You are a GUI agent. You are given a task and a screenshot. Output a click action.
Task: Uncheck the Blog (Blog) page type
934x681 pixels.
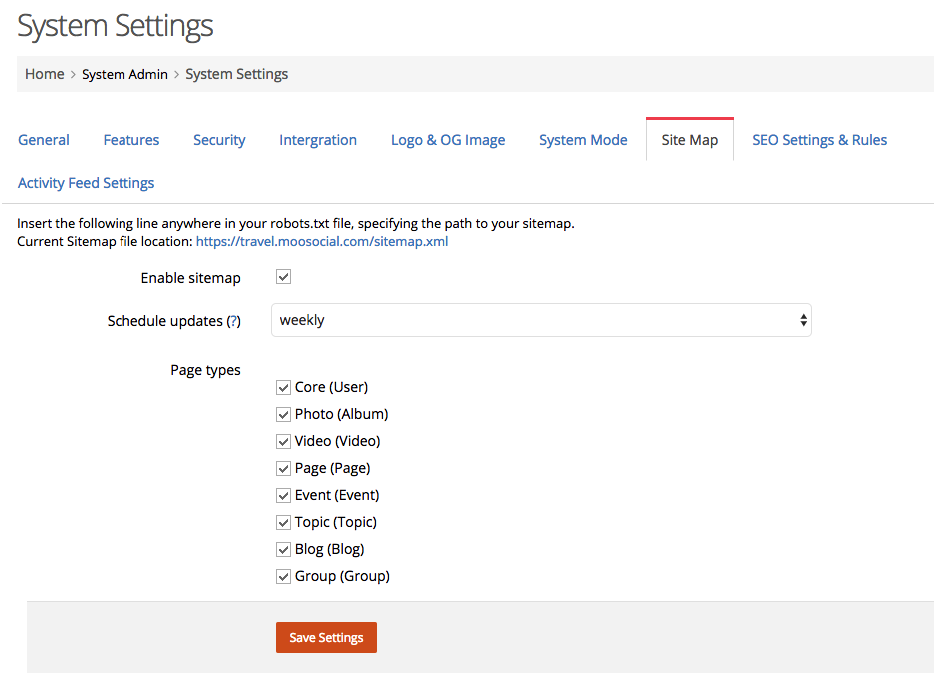284,549
